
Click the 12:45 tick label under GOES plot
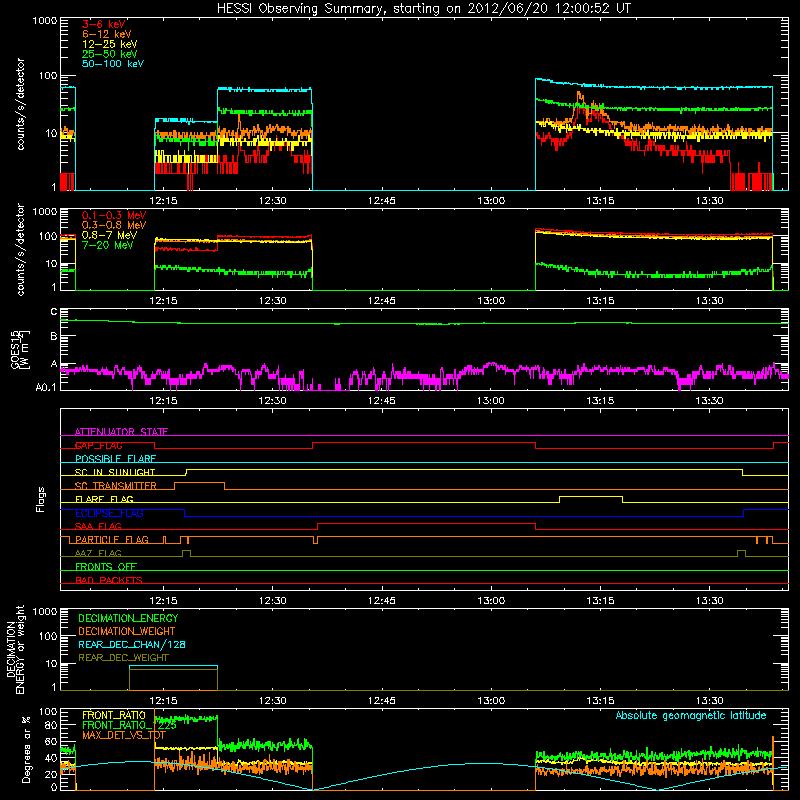pyautogui.click(x=382, y=401)
